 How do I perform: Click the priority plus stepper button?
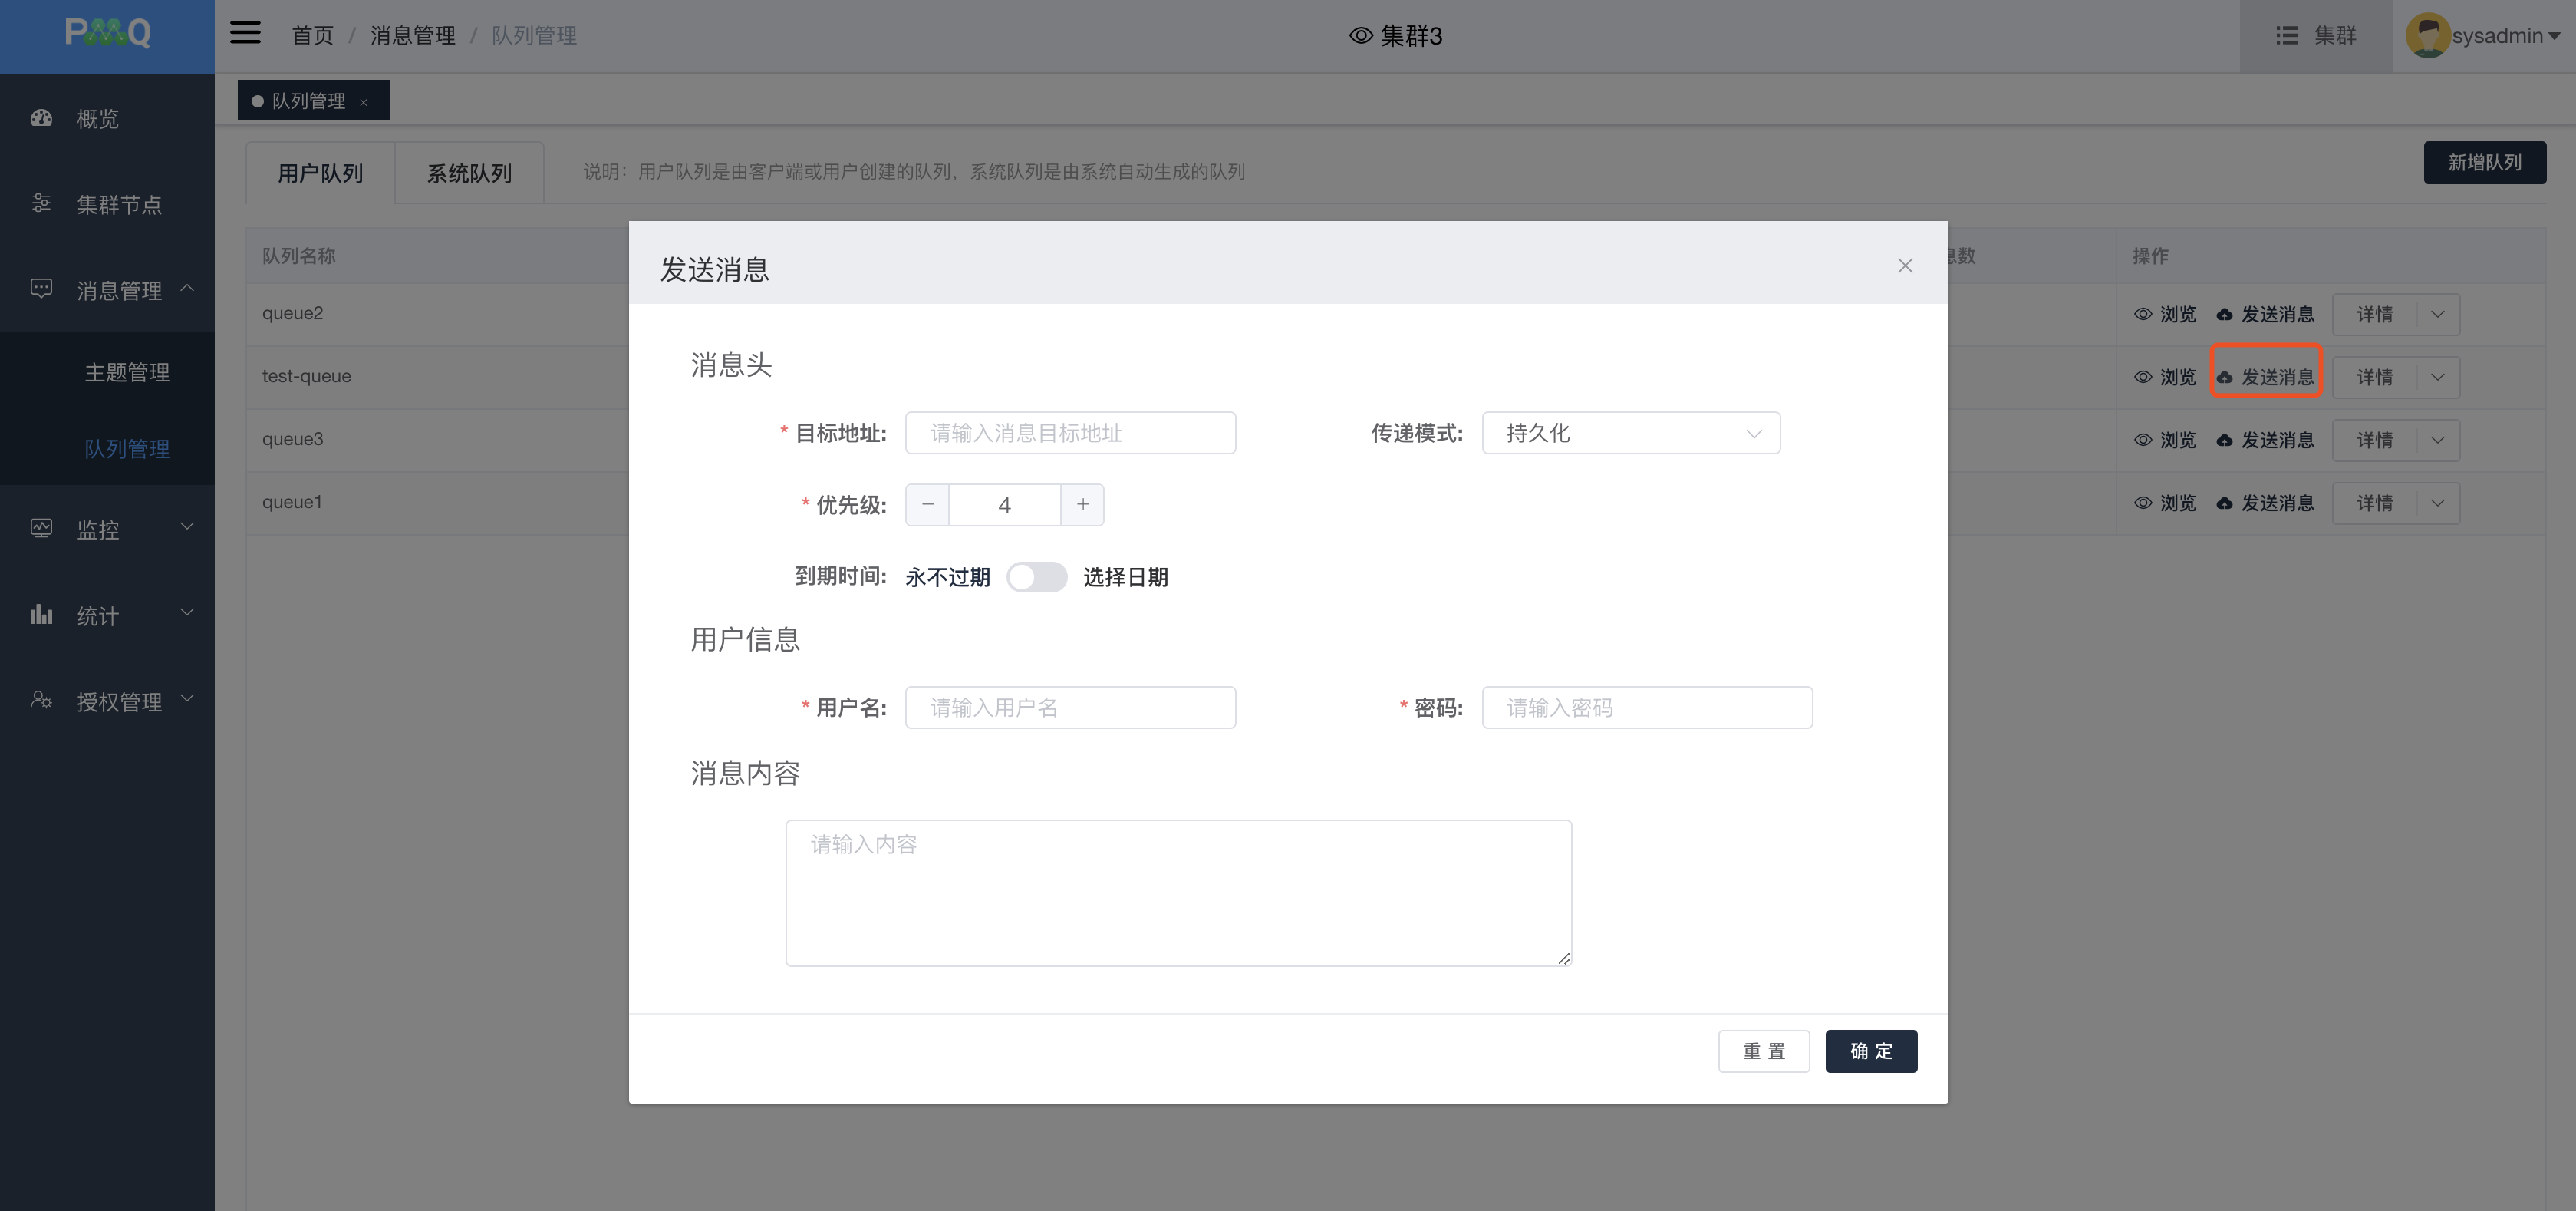click(1082, 505)
